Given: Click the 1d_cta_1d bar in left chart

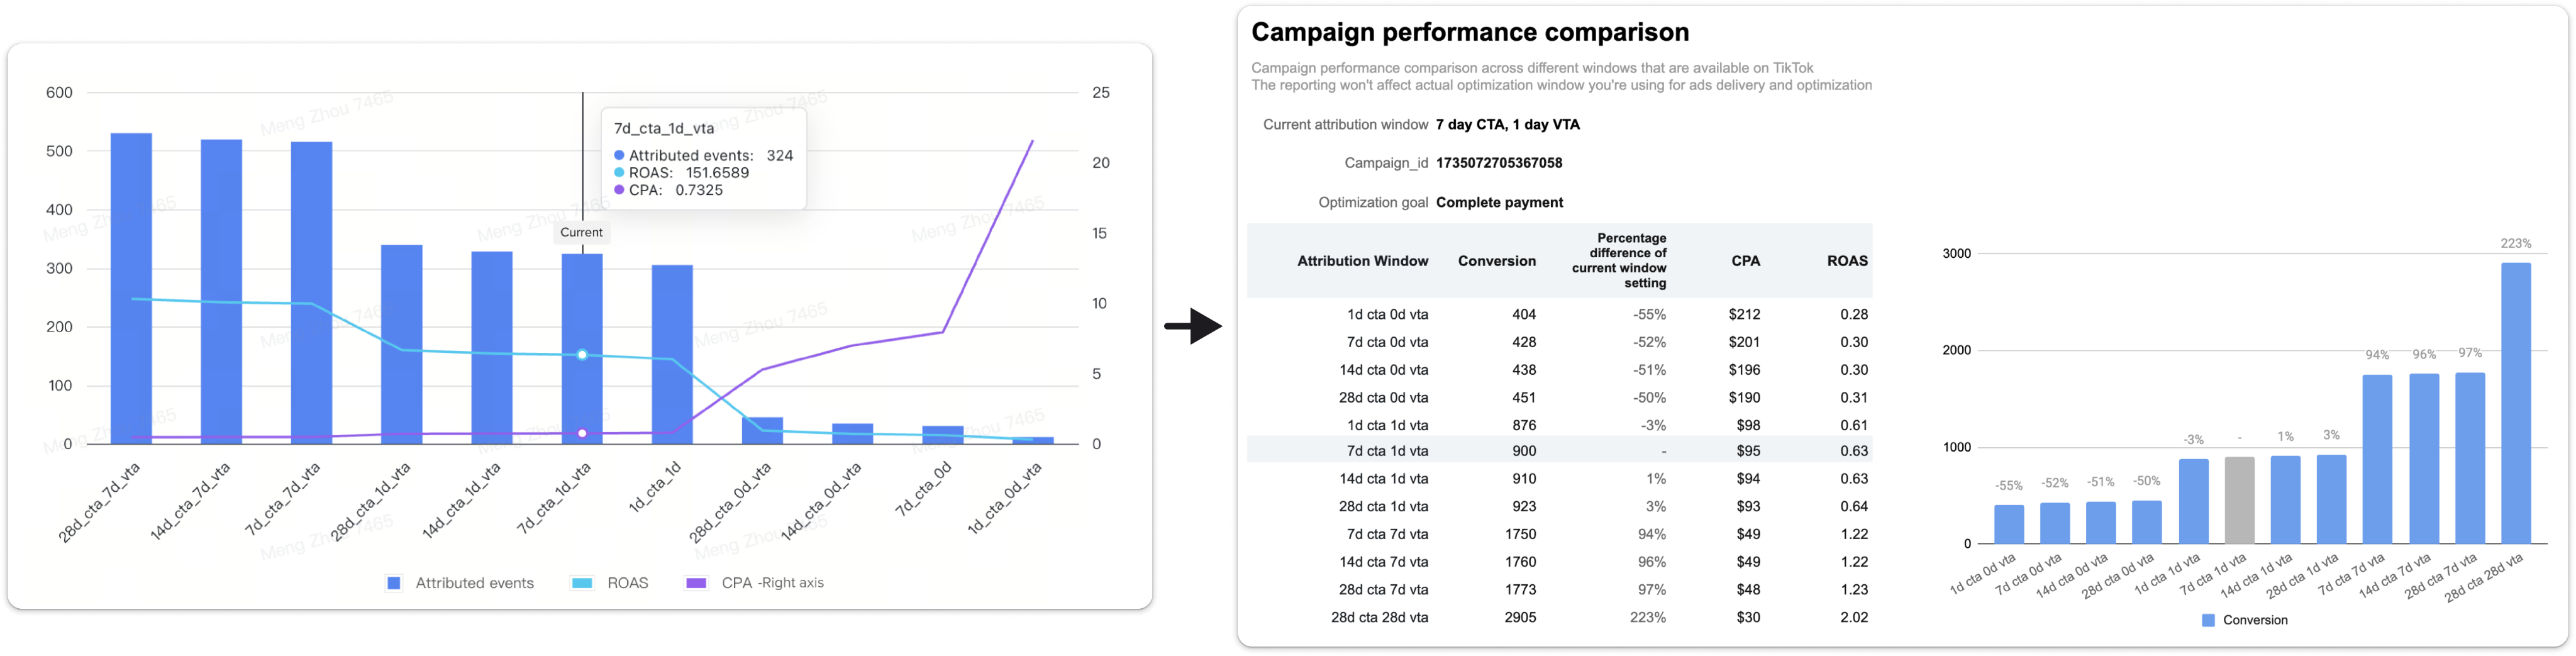Looking at the screenshot, I should tap(672, 354).
